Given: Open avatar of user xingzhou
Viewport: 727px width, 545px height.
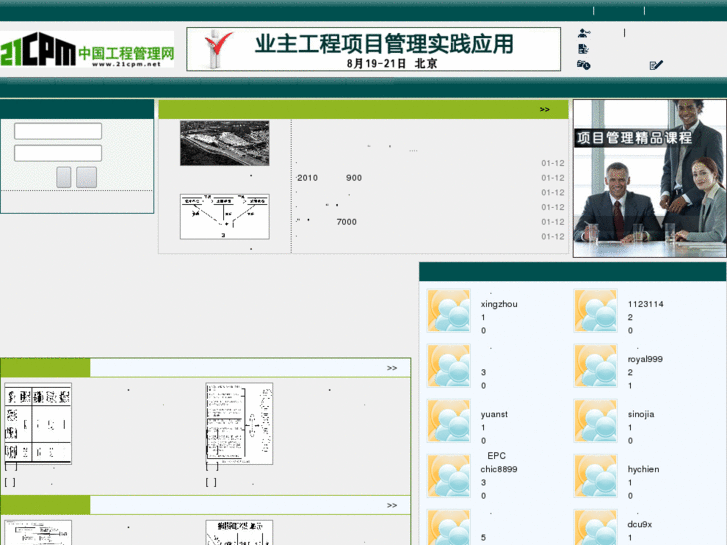Looking at the screenshot, I should [448, 311].
